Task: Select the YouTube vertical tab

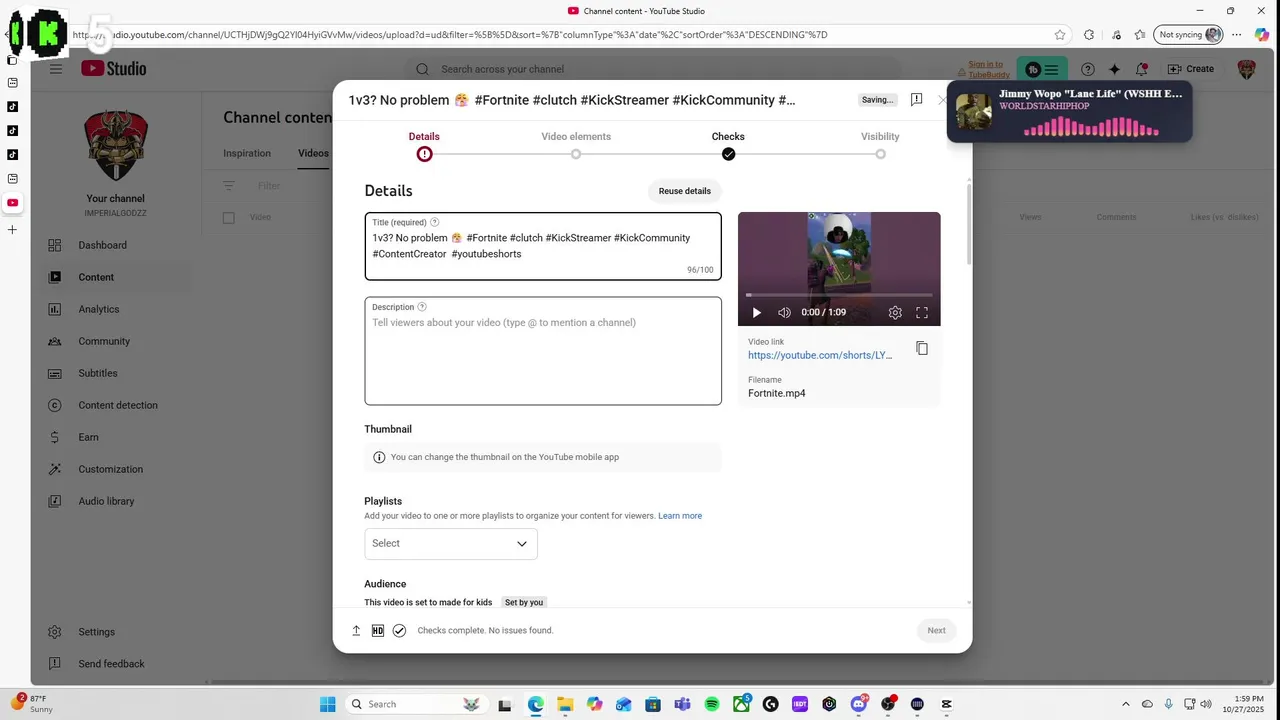Action: click(x=12, y=203)
